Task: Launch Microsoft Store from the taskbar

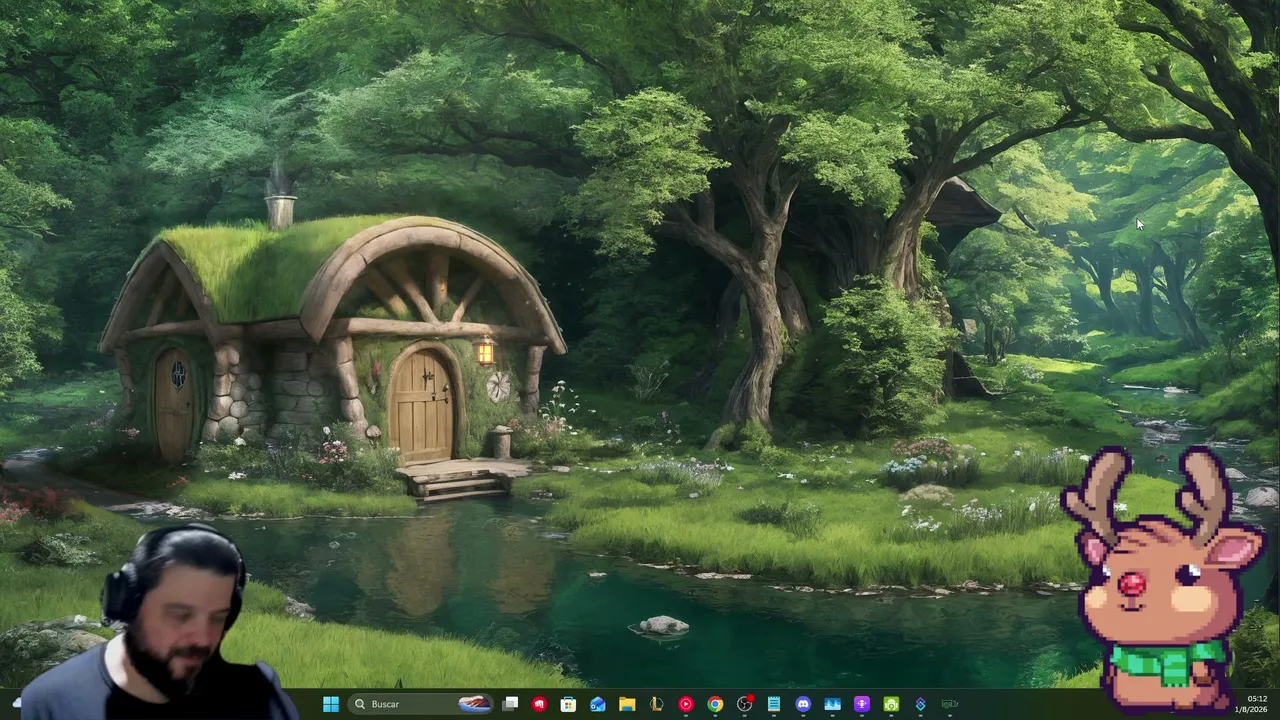Action: click(x=568, y=704)
